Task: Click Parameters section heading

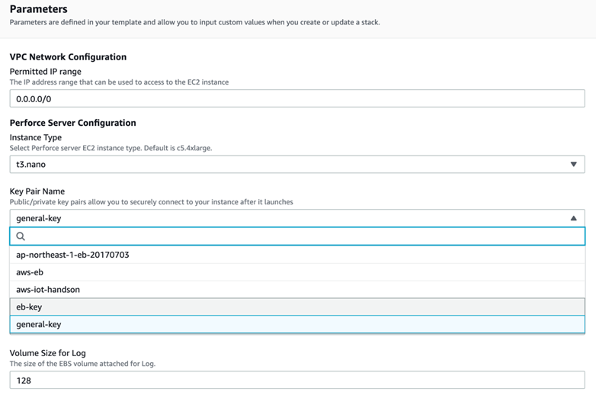Action: (38, 9)
